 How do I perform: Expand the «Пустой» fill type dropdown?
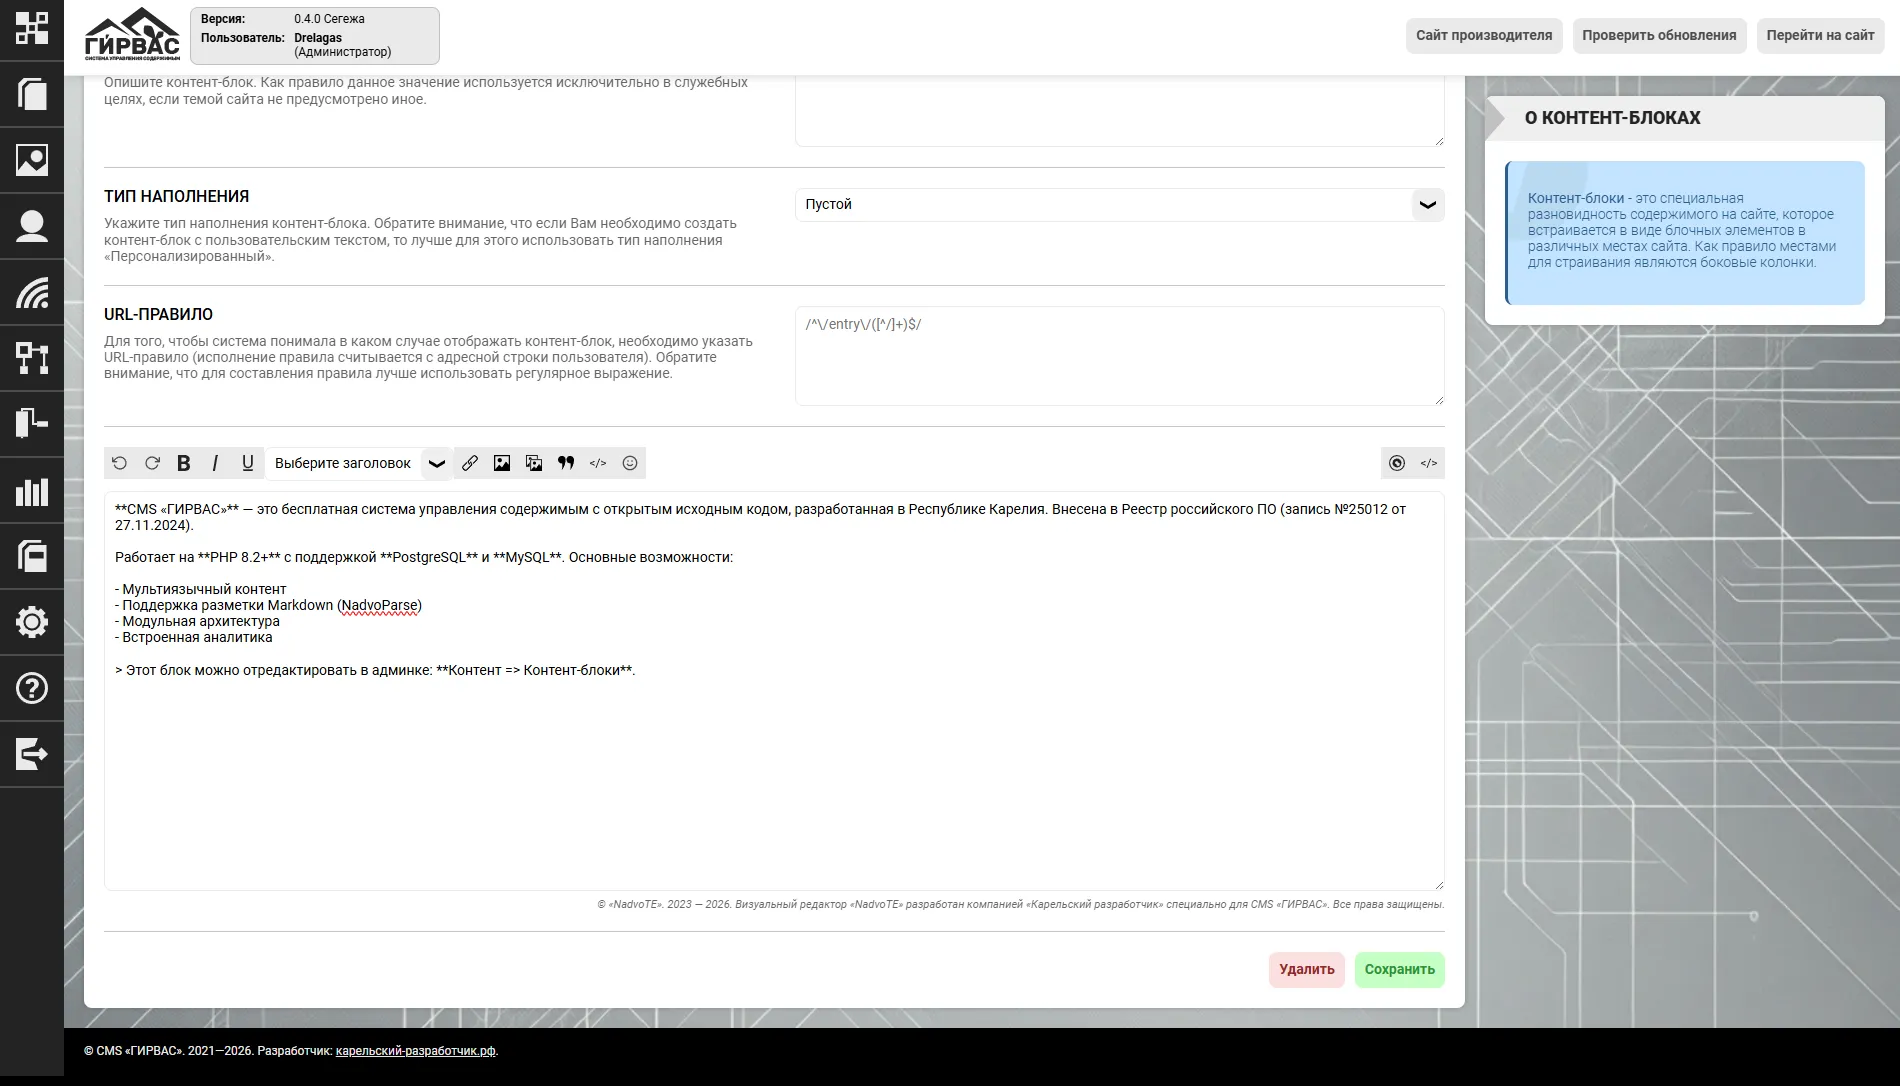coord(1119,204)
